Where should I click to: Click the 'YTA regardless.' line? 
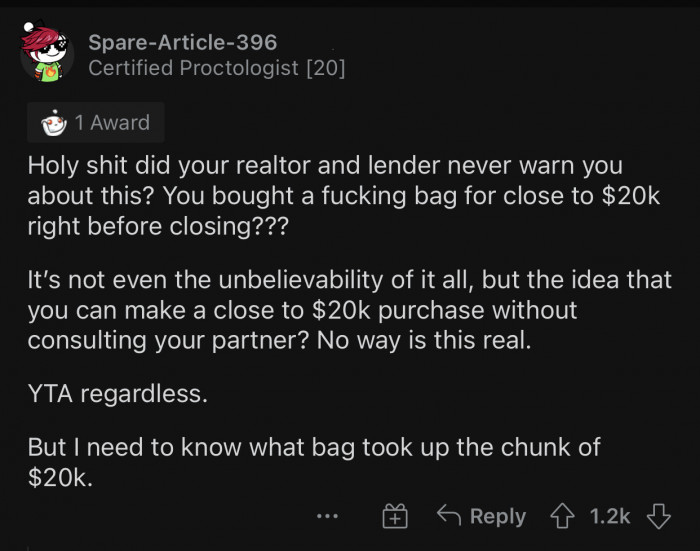pos(118,393)
